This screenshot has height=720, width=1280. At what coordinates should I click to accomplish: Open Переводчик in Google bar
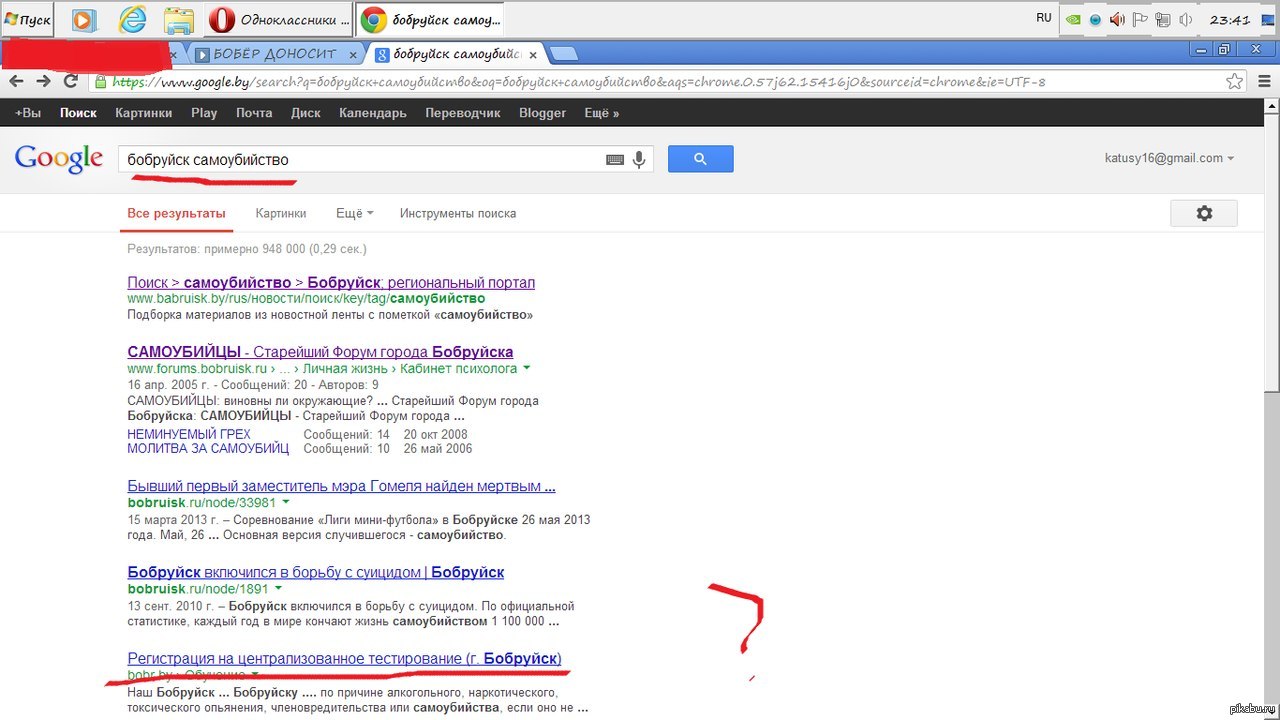click(463, 113)
